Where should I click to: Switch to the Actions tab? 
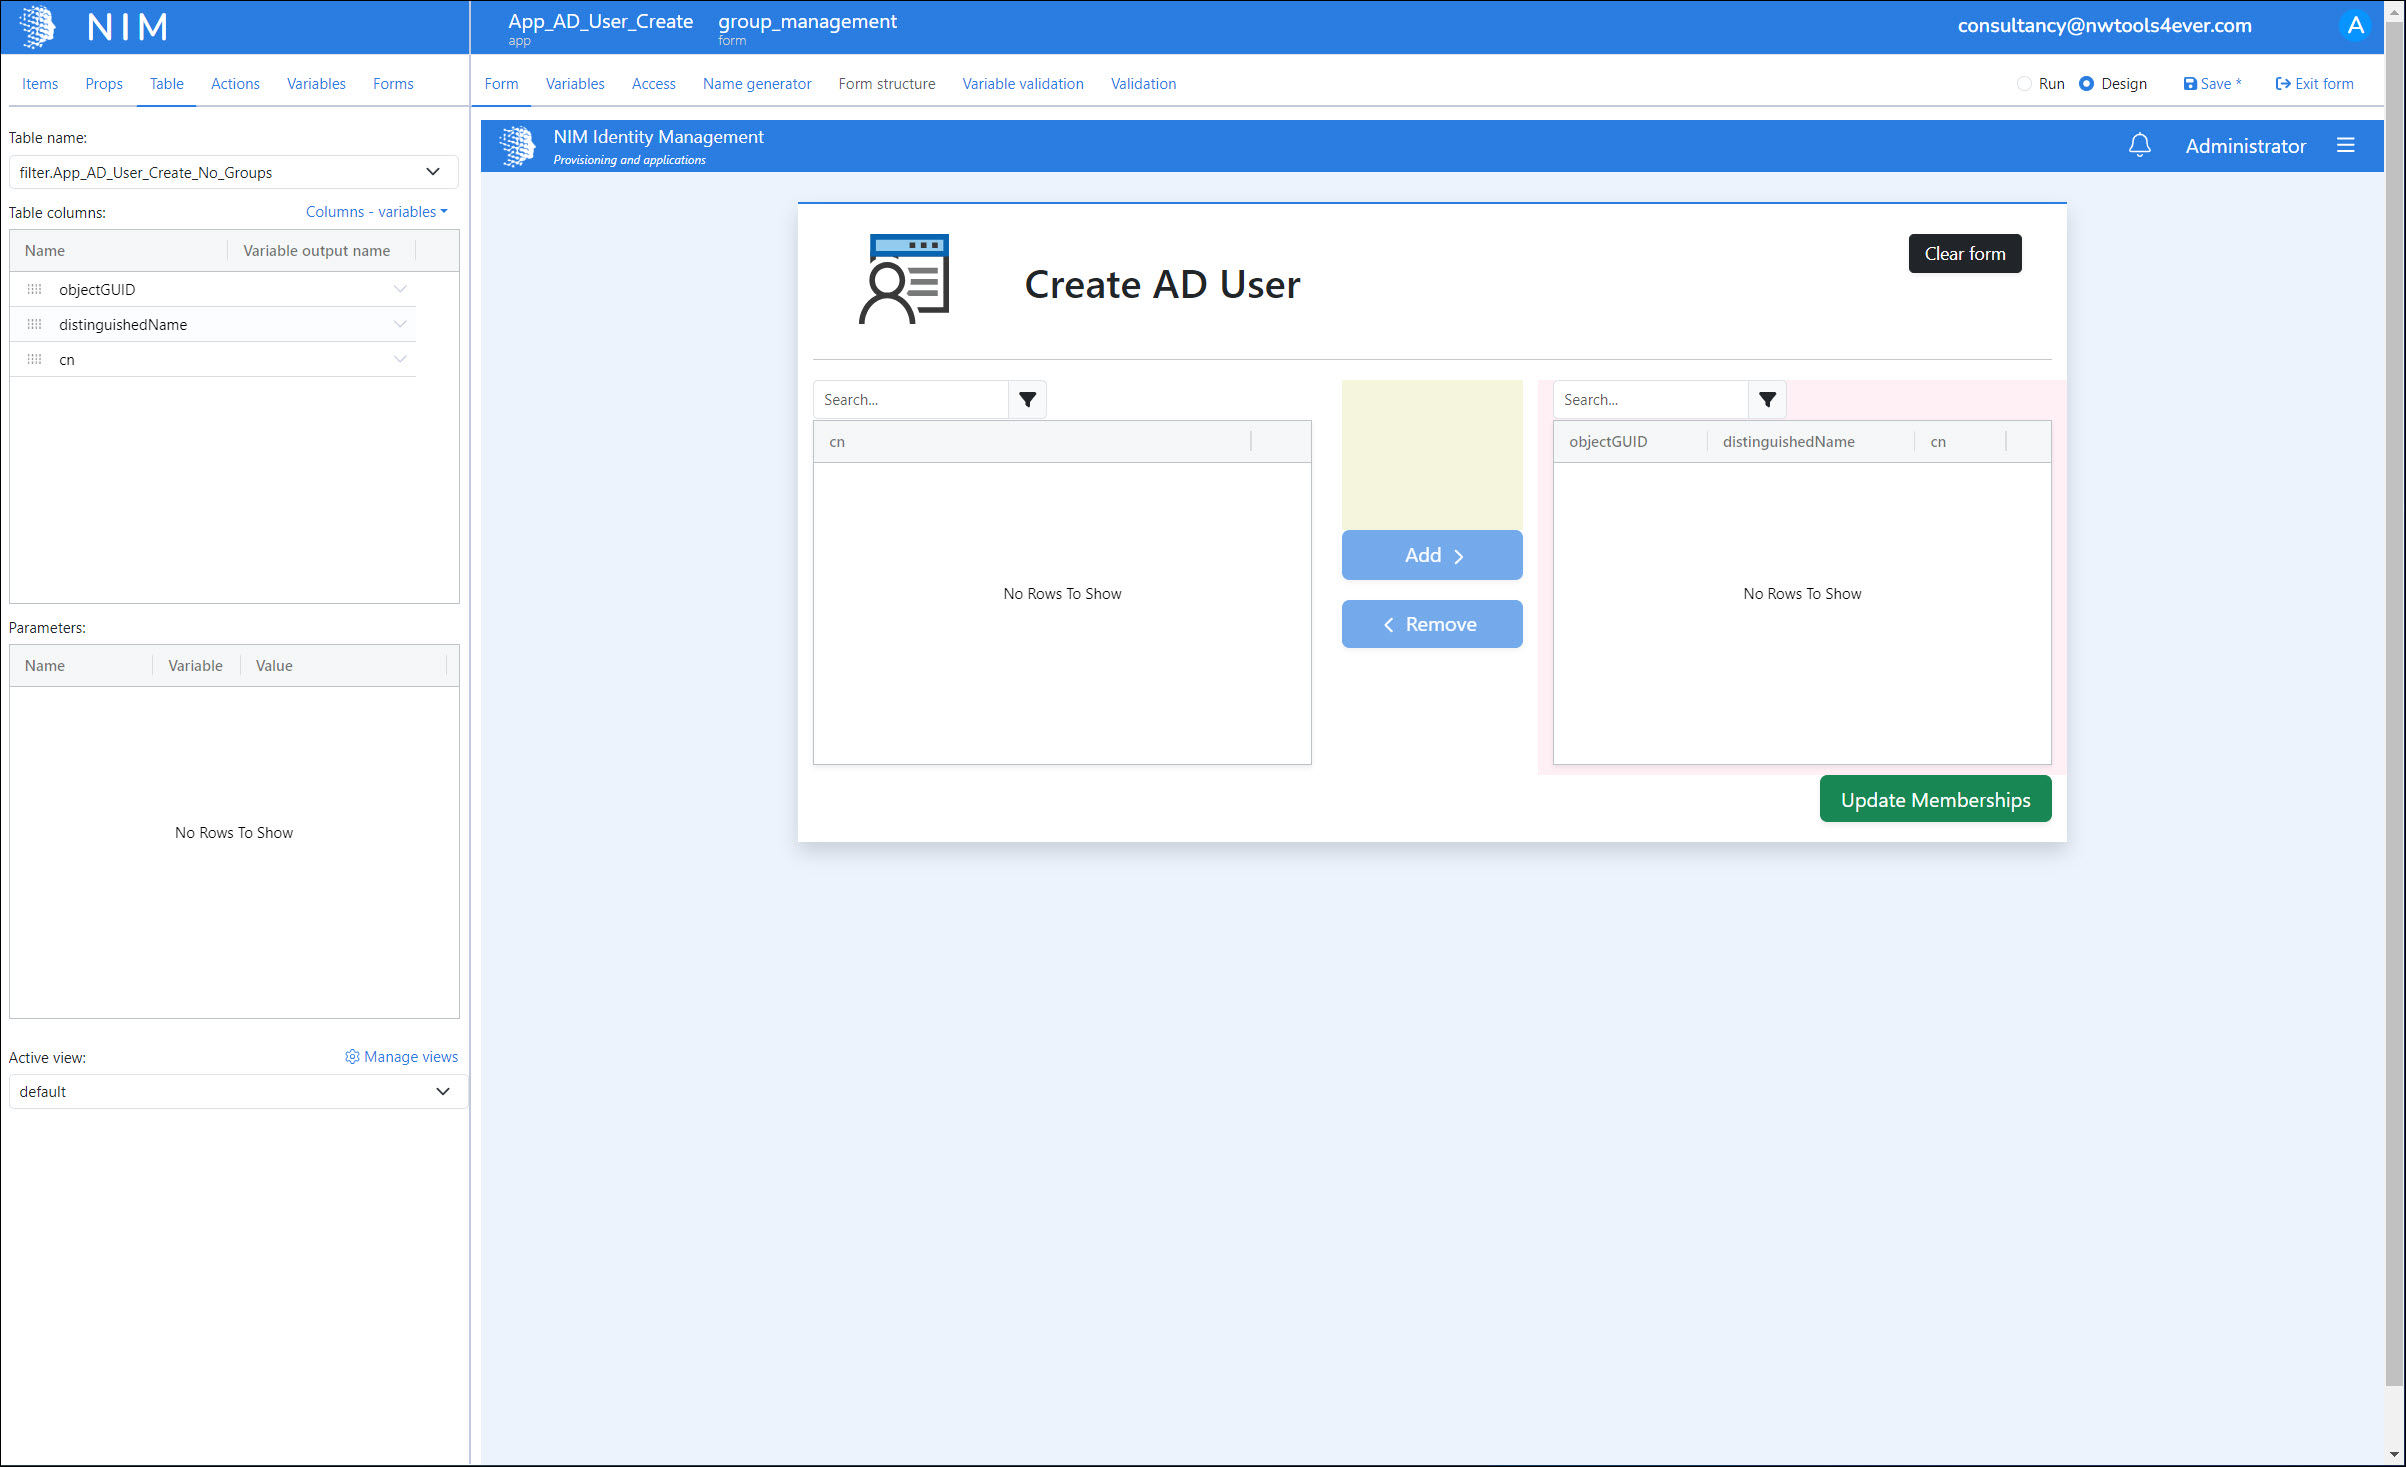click(235, 84)
